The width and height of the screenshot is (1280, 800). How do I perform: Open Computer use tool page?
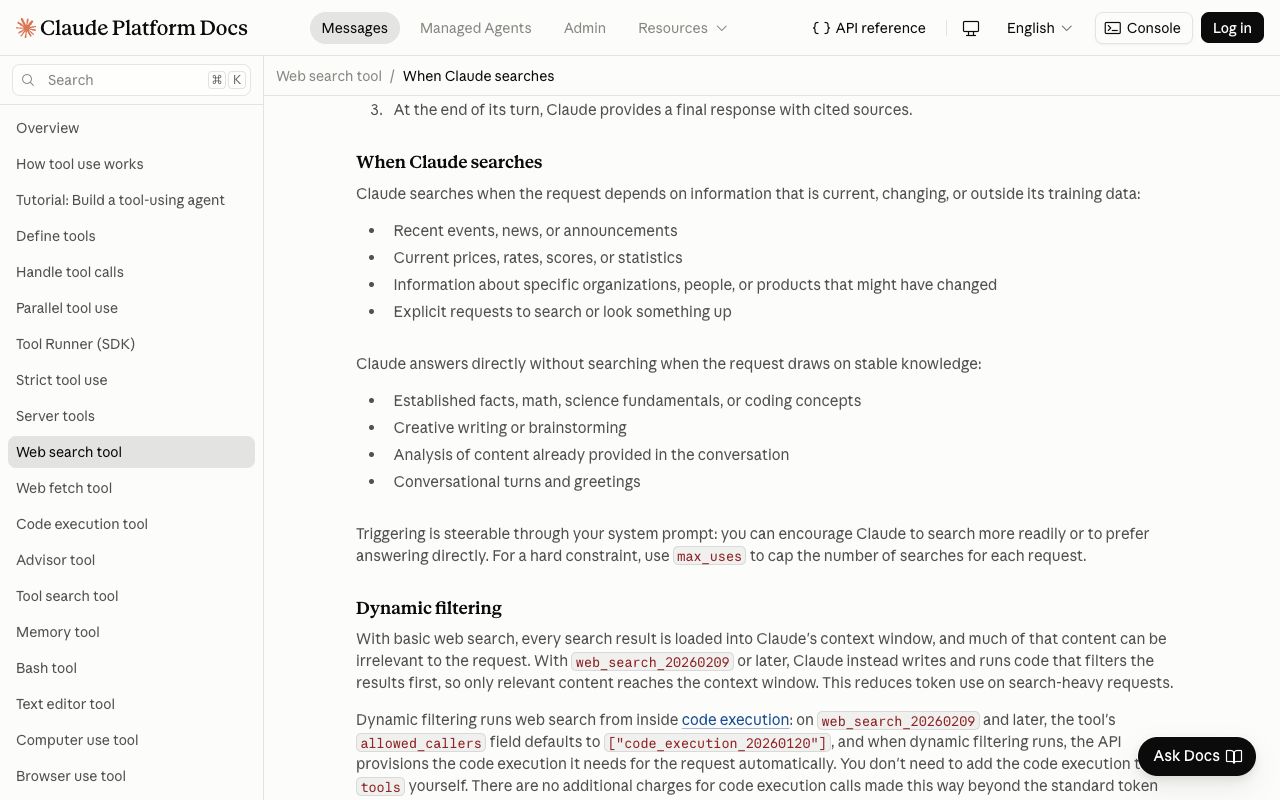coord(131,740)
